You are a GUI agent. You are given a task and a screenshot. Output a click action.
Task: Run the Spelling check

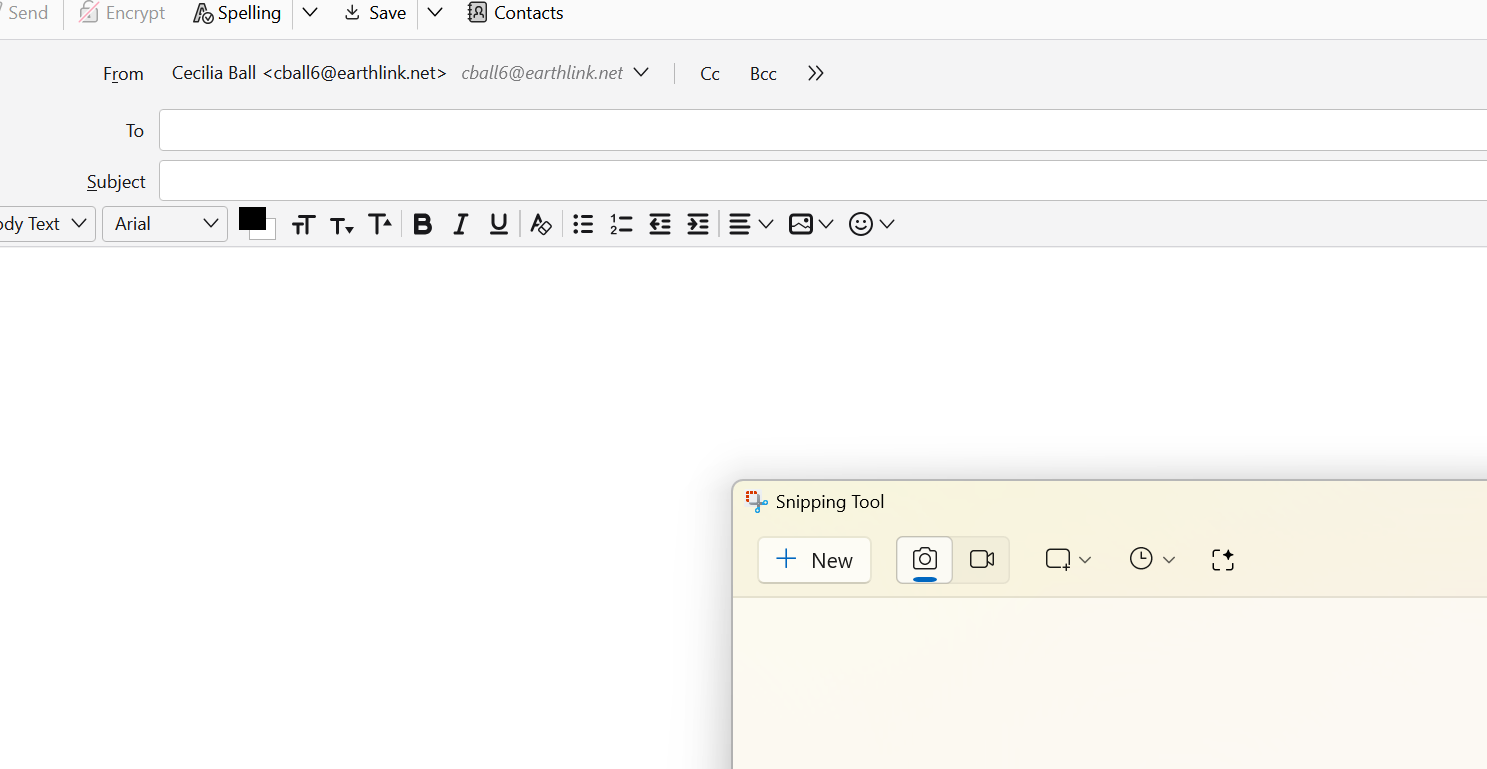[x=237, y=13]
